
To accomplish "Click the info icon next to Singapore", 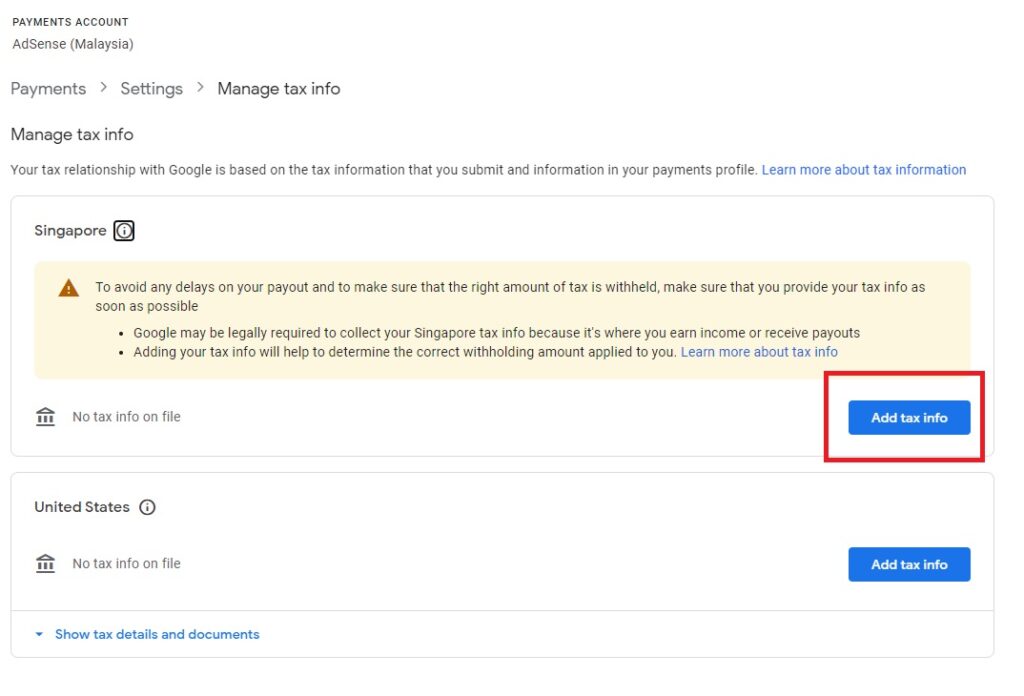I will pos(124,231).
